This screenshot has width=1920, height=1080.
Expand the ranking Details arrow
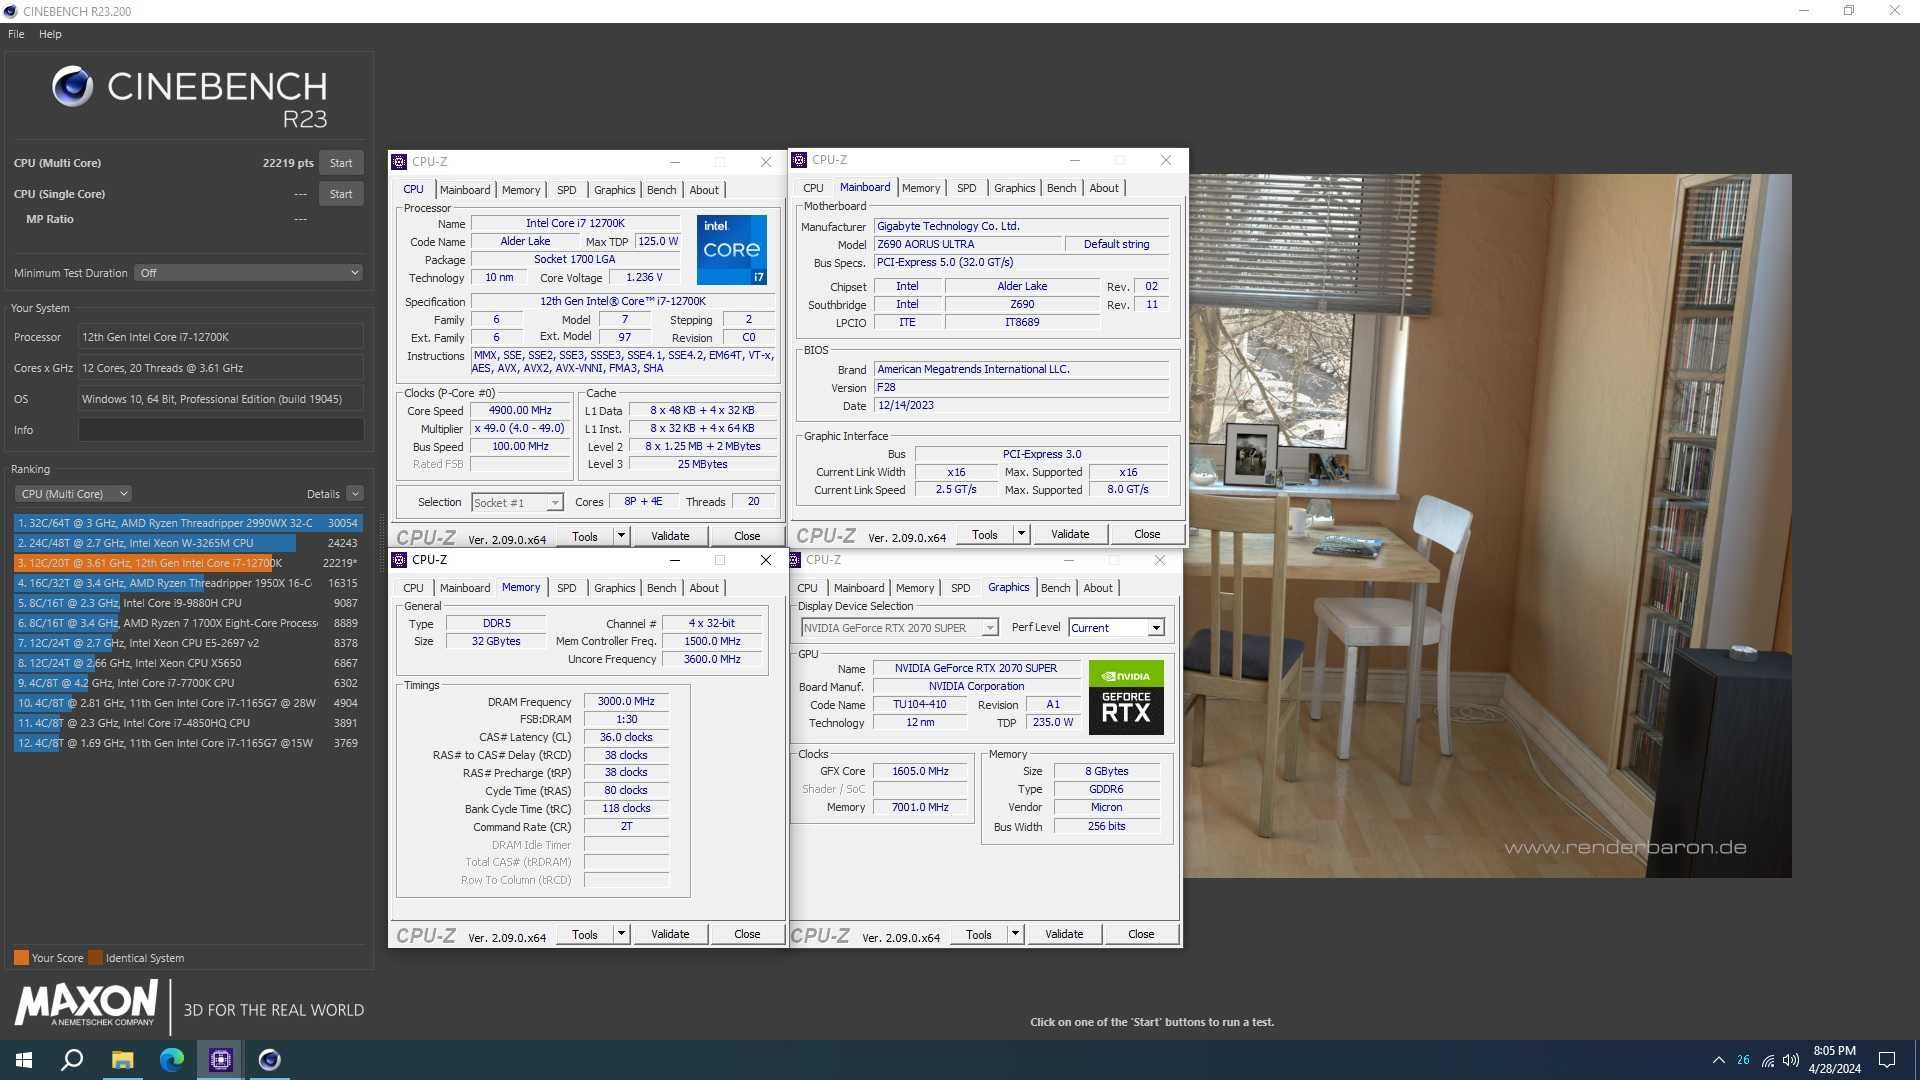click(355, 494)
